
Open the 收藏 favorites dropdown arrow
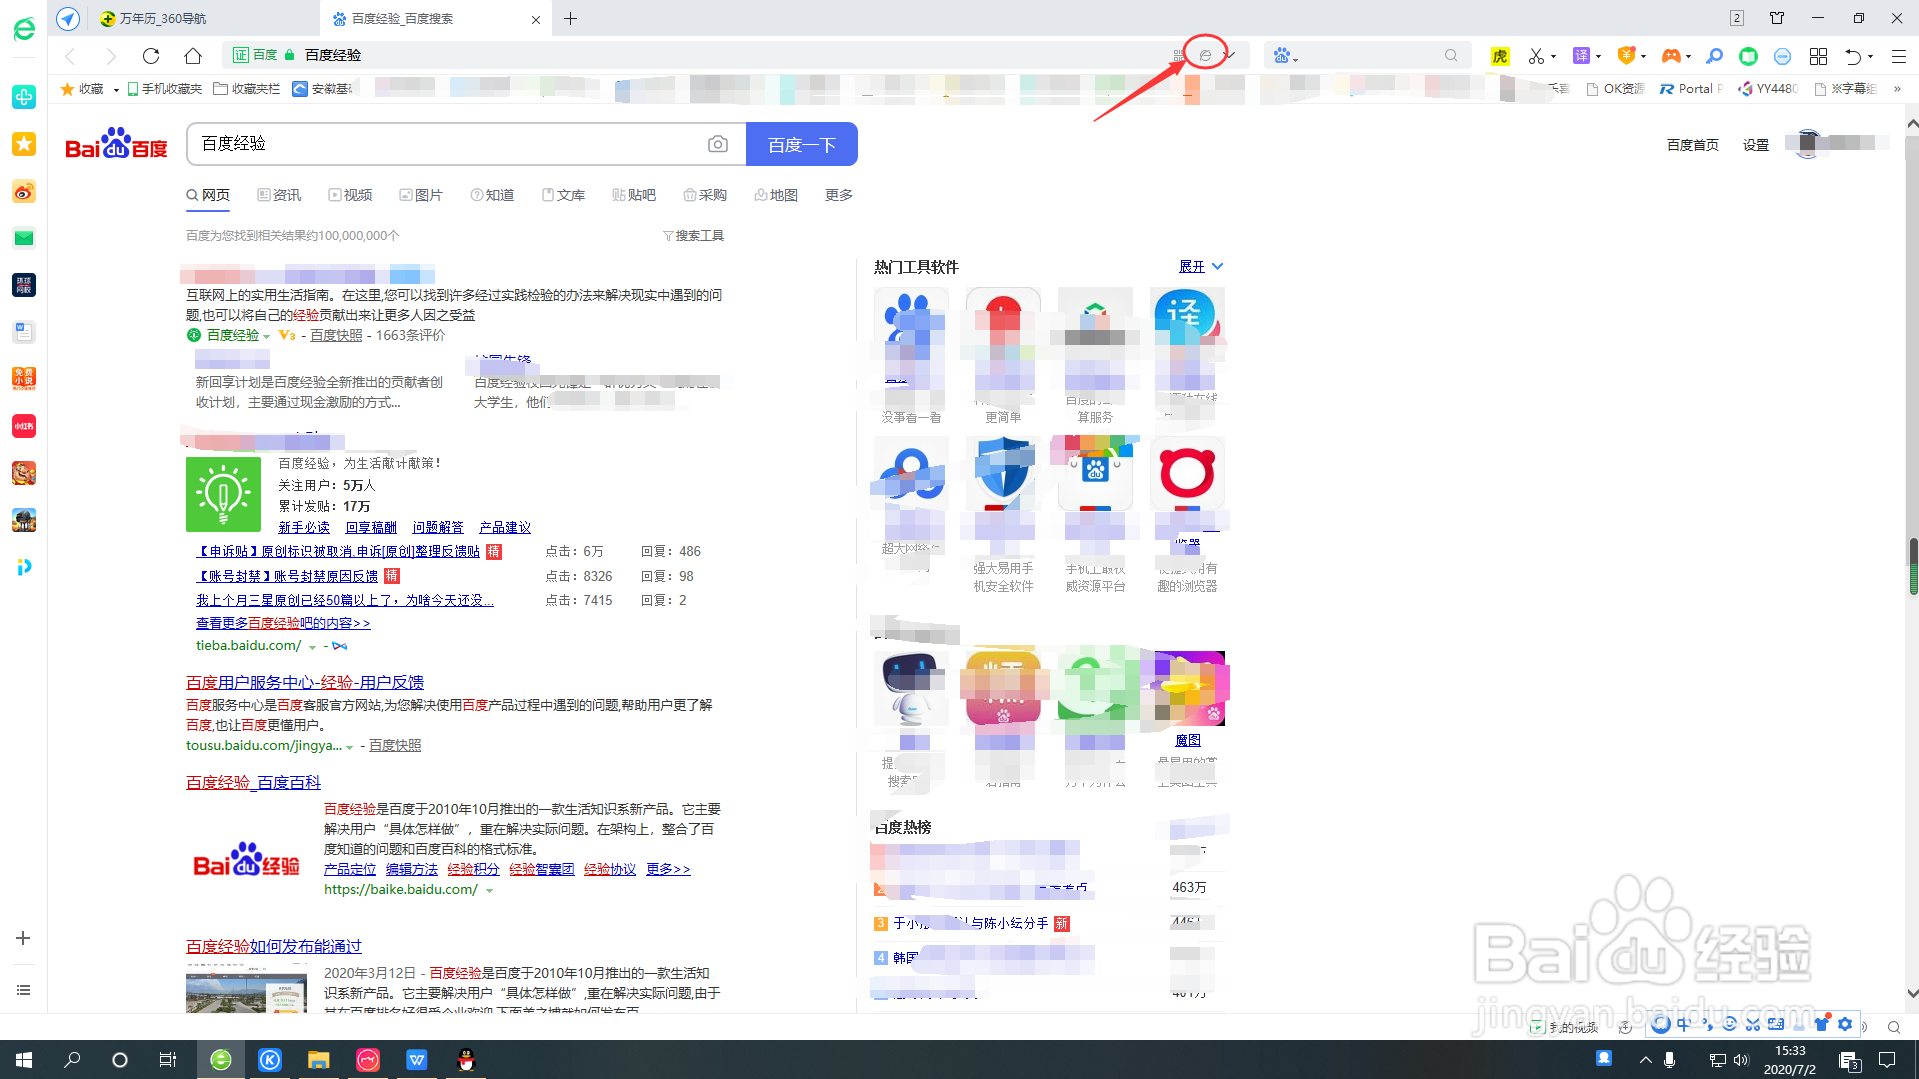click(116, 90)
